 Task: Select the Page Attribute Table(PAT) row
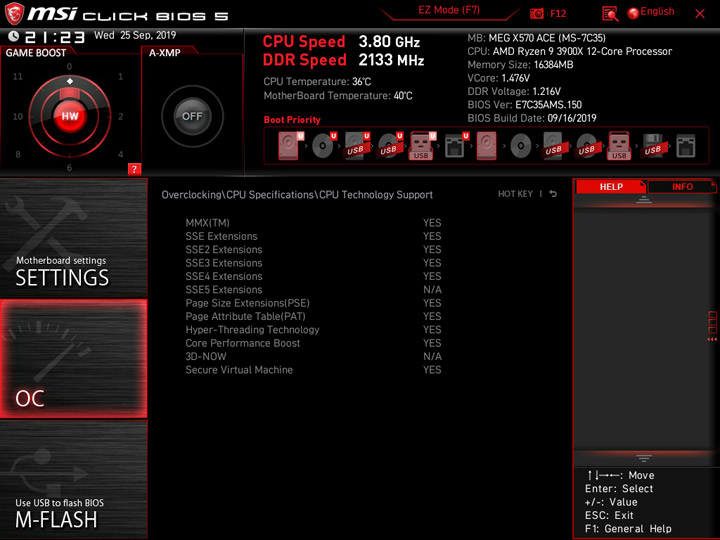313,316
